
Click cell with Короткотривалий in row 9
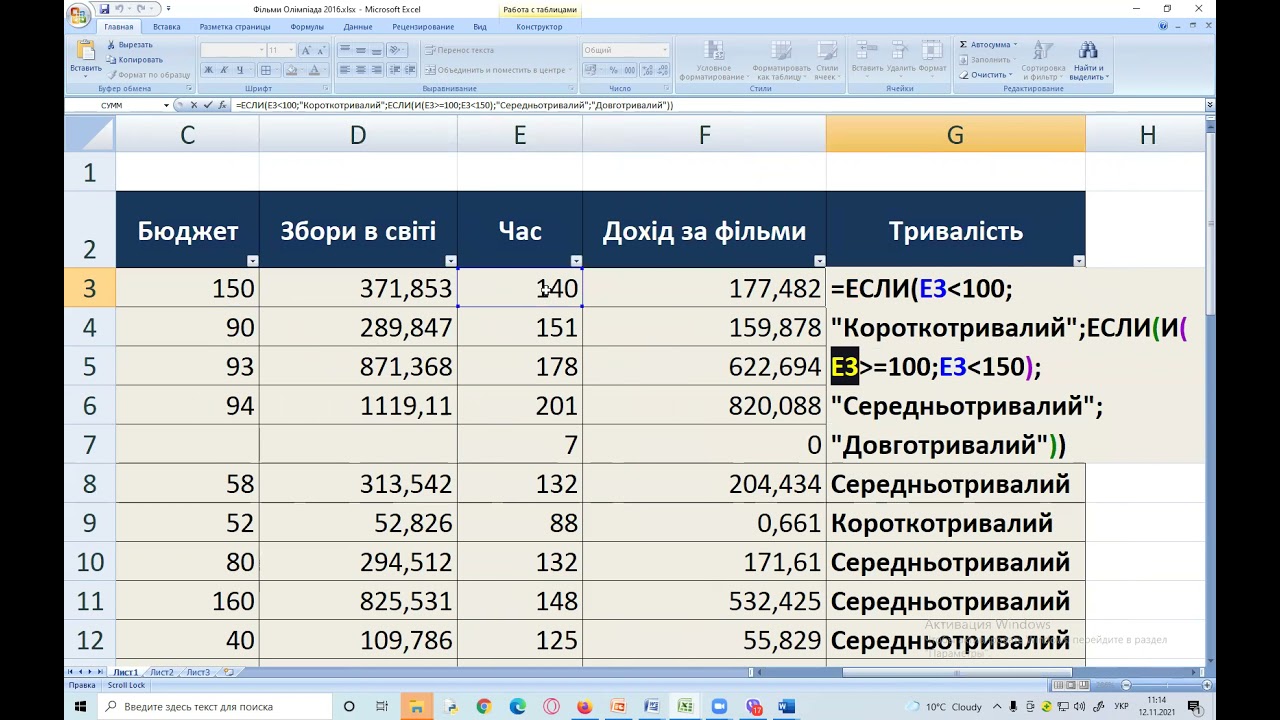tap(956, 523)
